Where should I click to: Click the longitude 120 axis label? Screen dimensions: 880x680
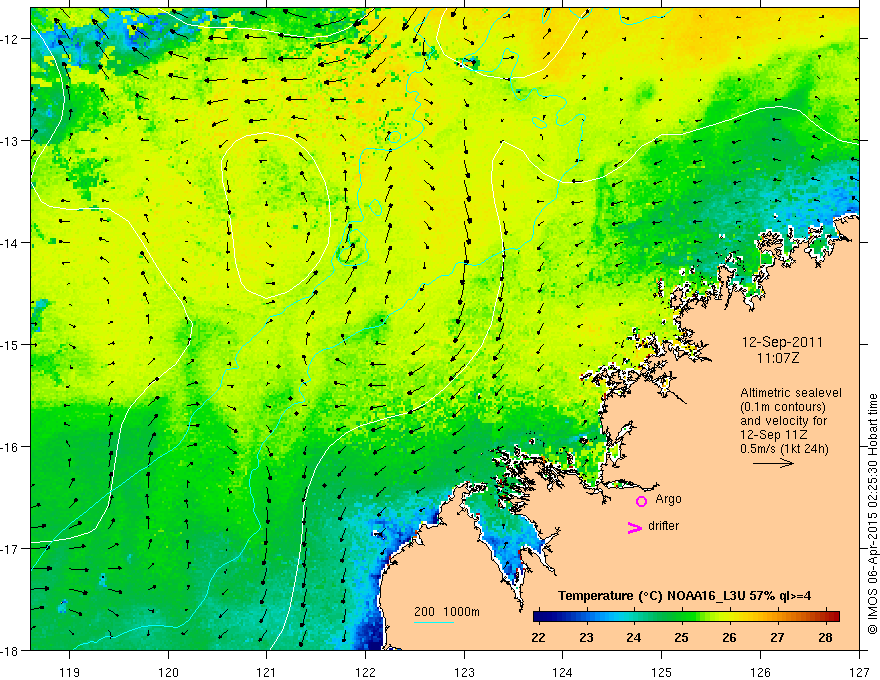coord(168,672)
